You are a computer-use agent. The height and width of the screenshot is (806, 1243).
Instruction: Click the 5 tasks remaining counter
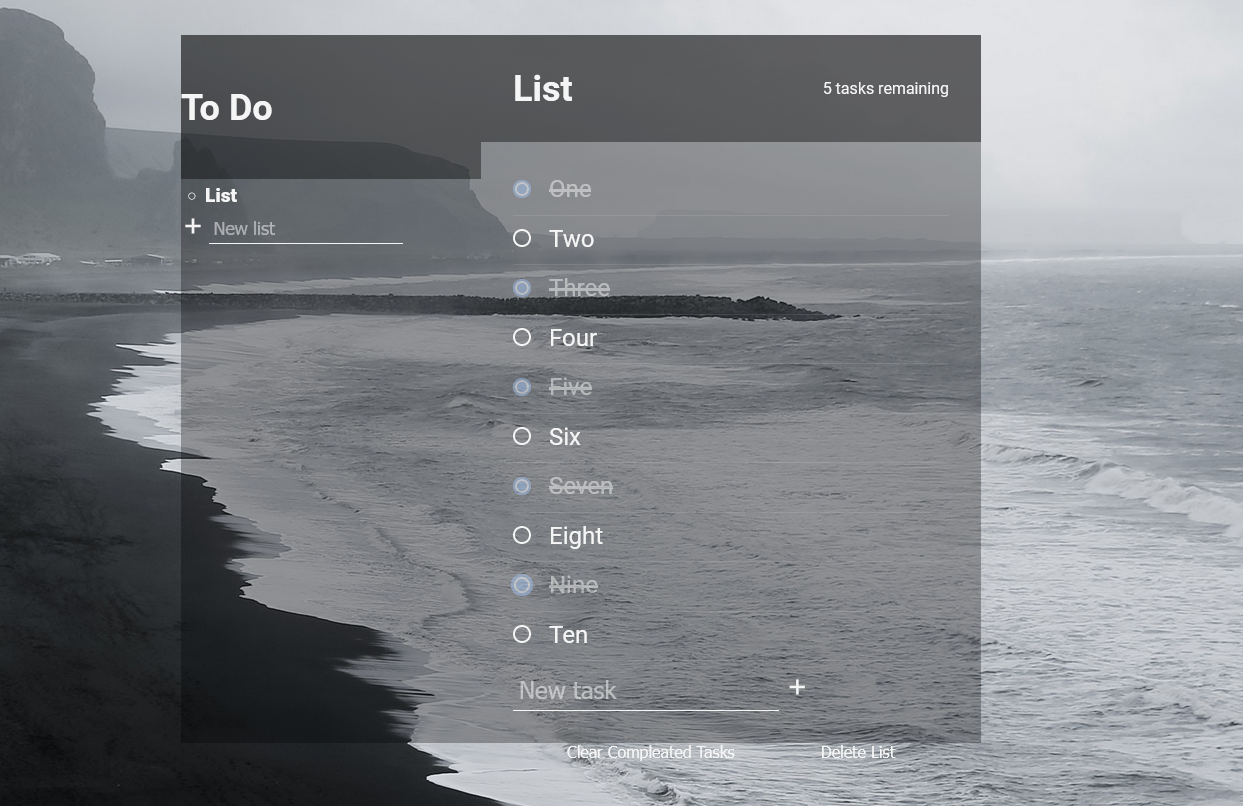(x=885, y=89)
